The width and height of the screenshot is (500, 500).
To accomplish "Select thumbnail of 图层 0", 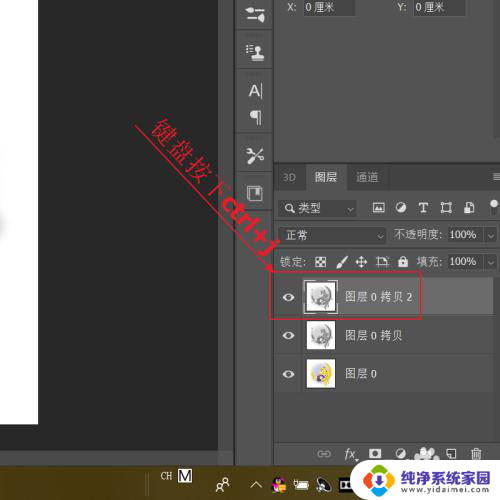I will coord(321,374).
